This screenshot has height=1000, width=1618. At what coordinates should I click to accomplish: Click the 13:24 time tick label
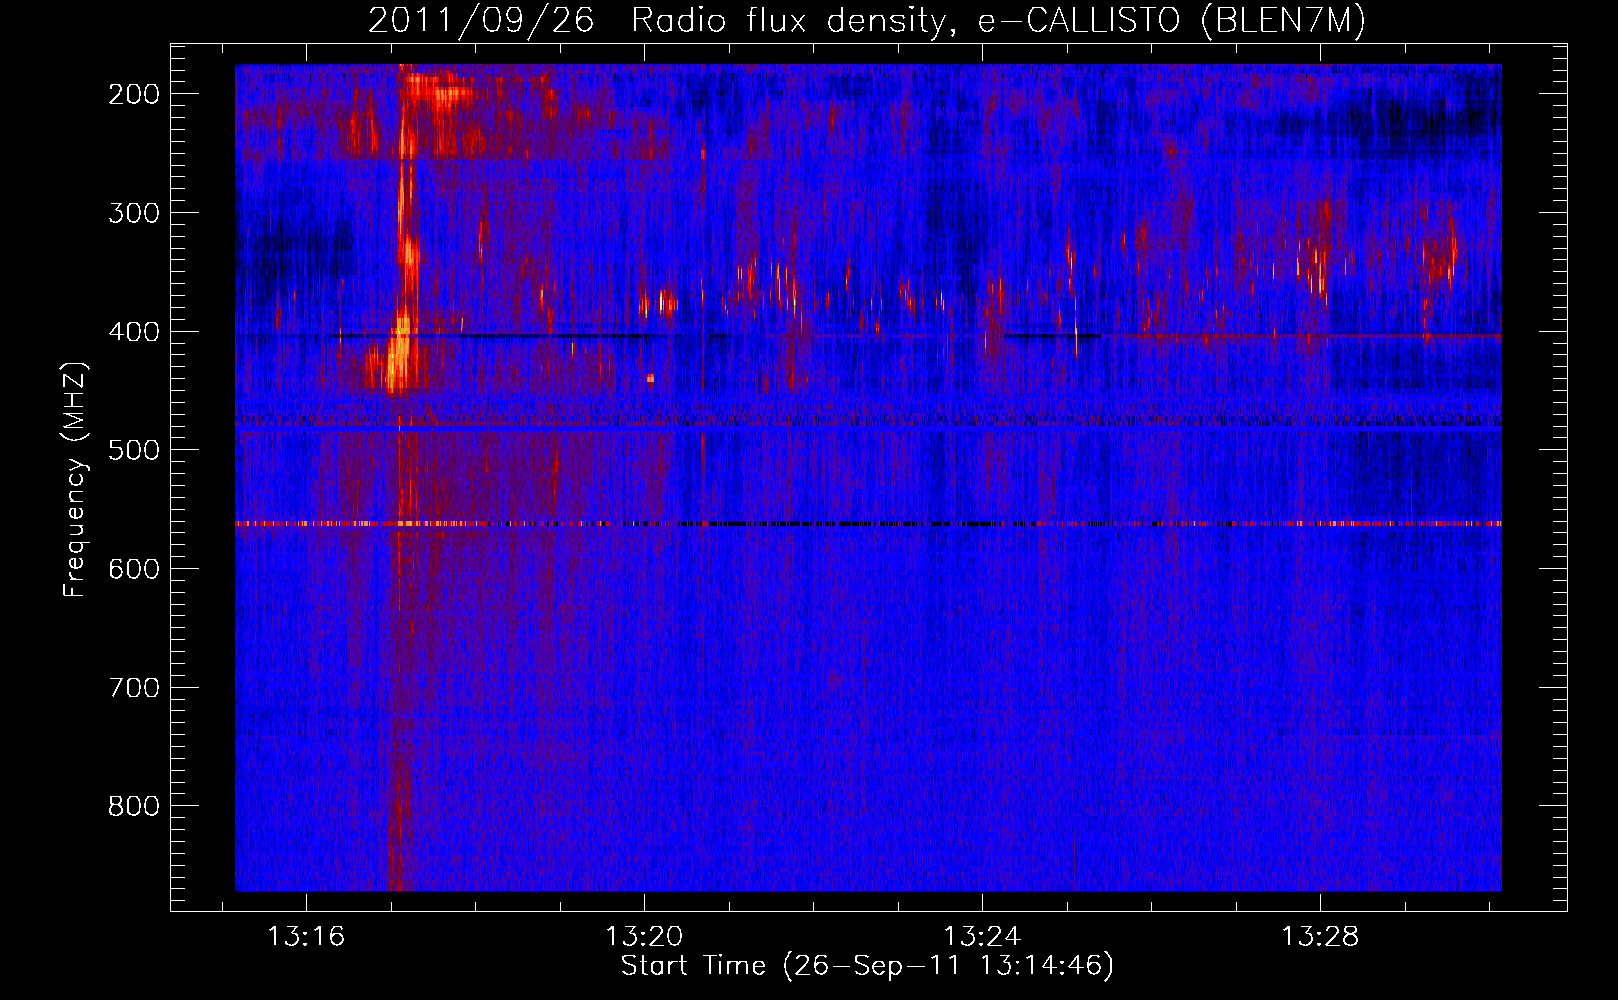coord(982,937)
